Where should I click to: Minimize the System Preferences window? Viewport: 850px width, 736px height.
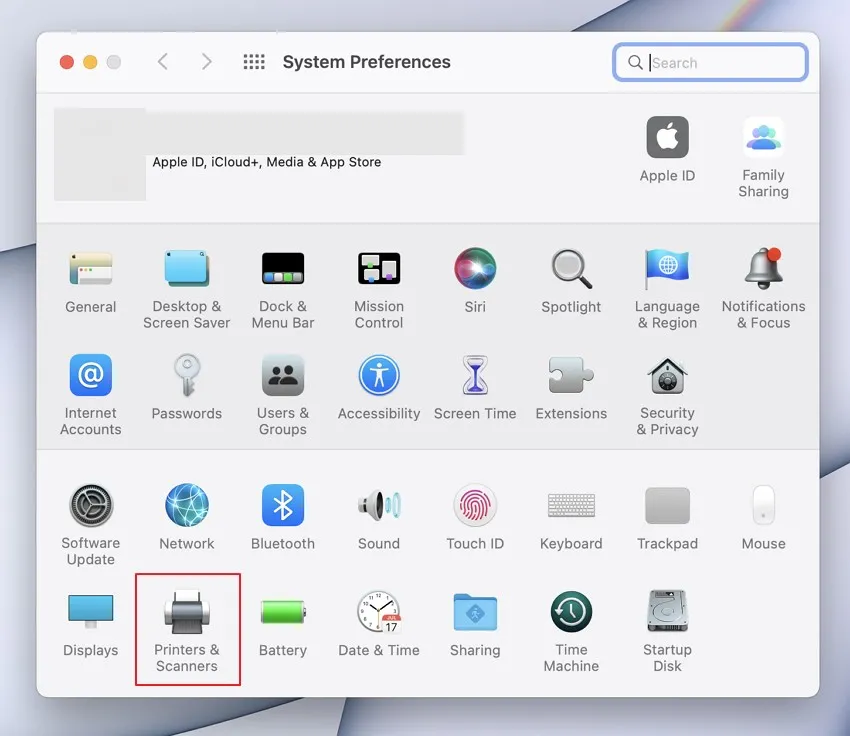pos(90,62)
